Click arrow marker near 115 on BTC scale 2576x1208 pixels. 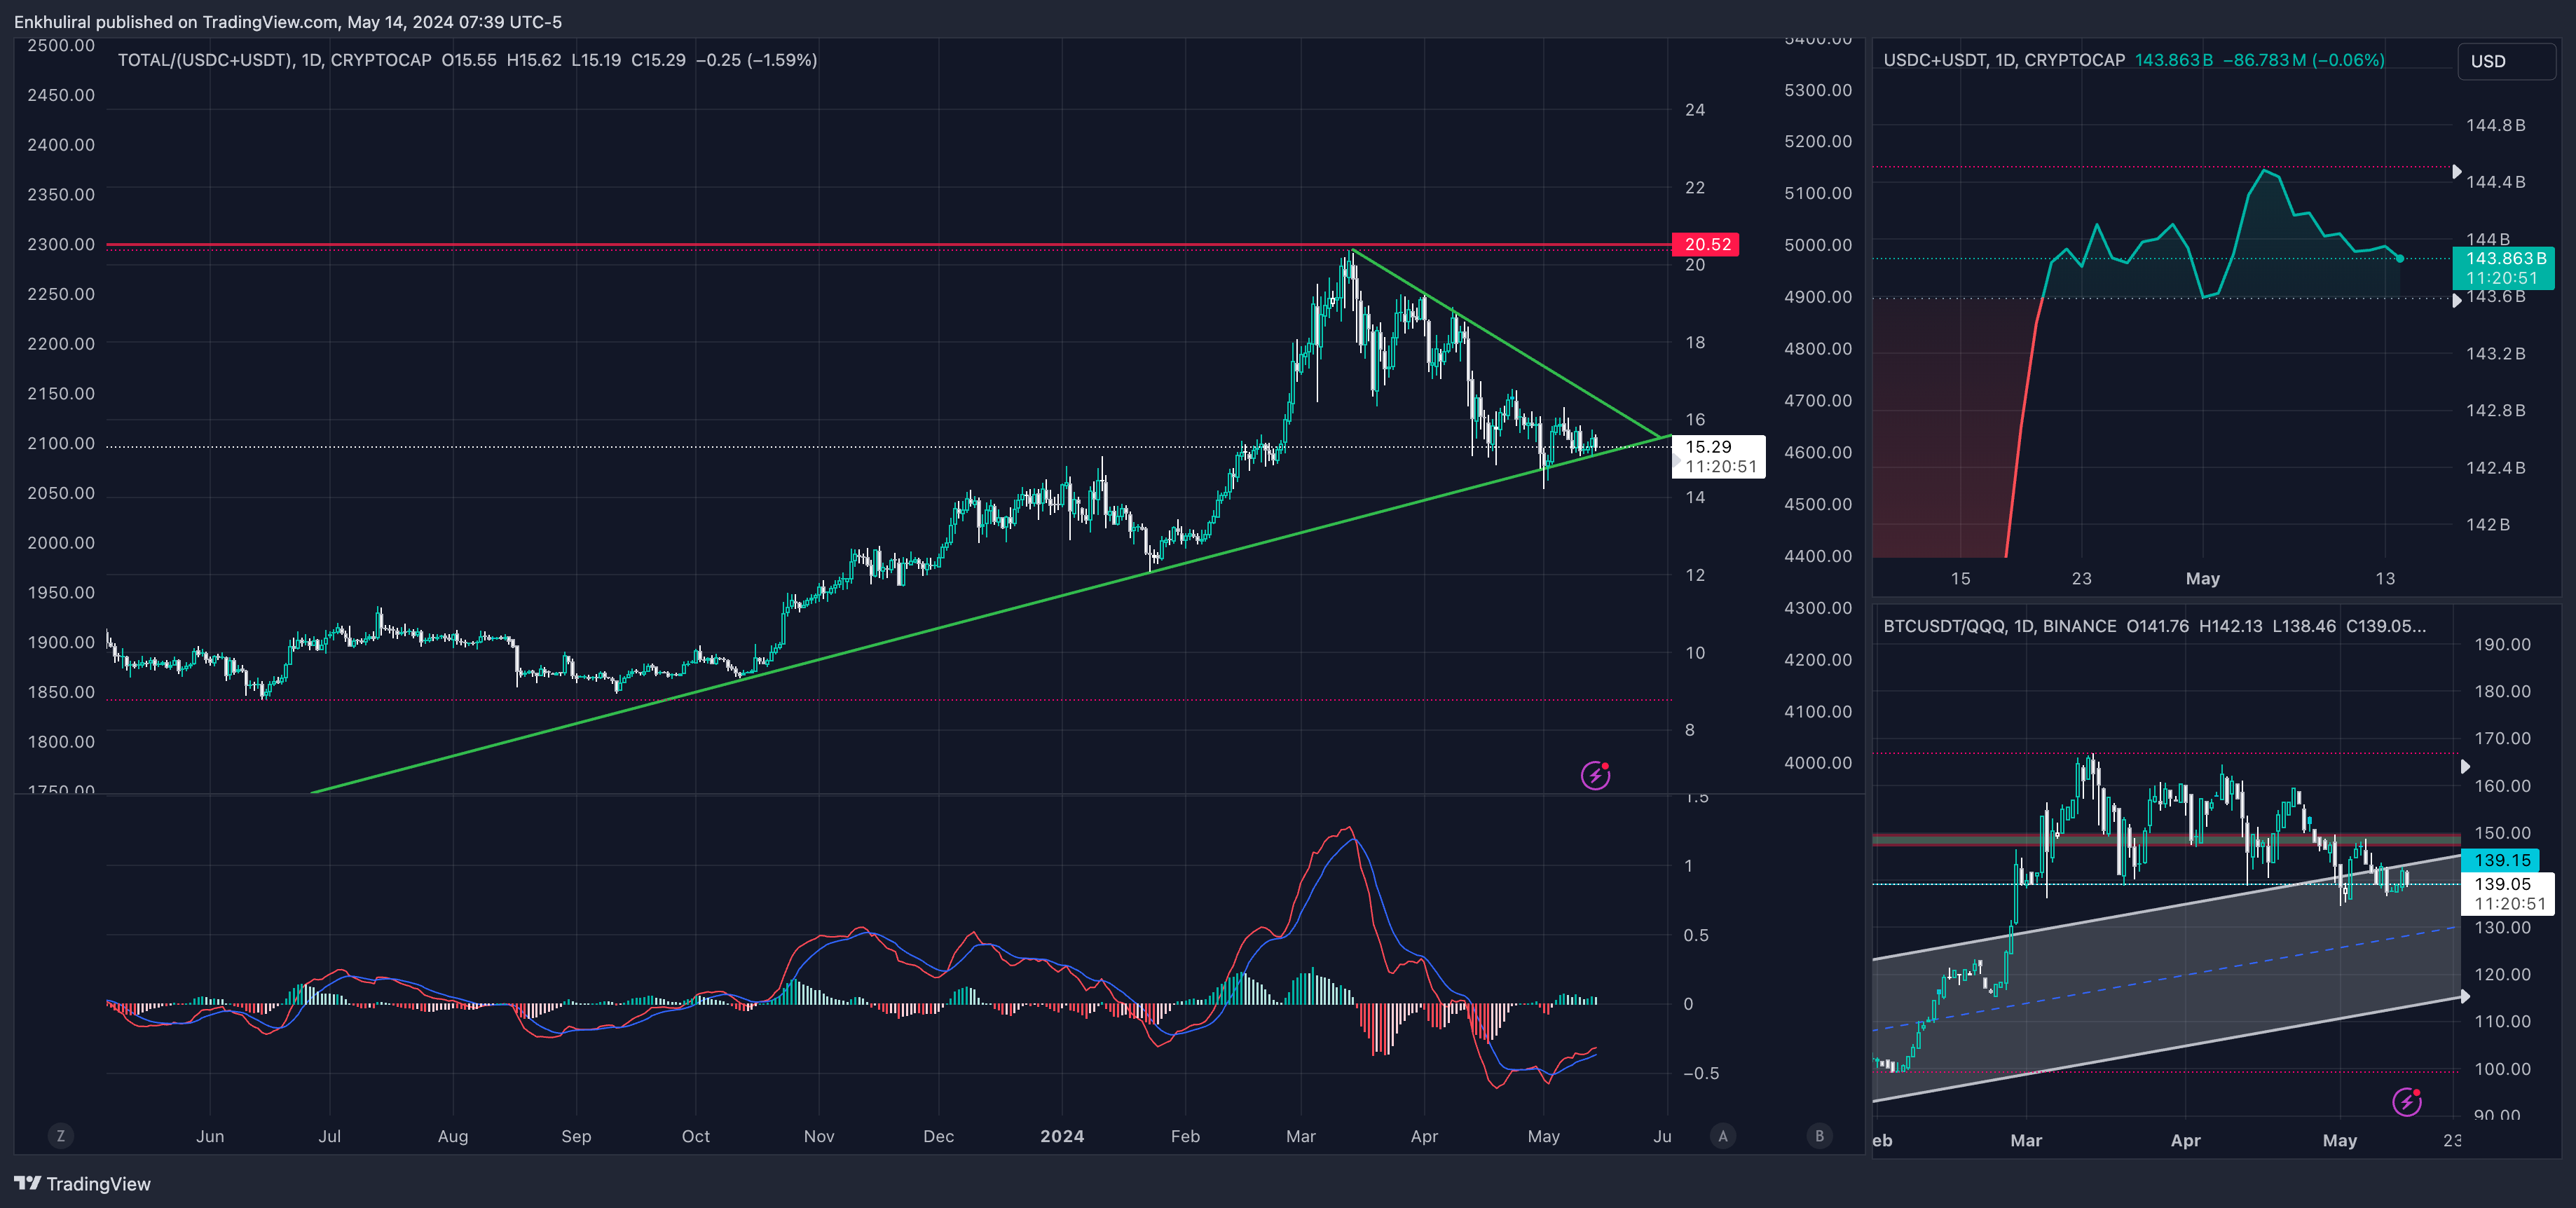[x=2465, y=996]
